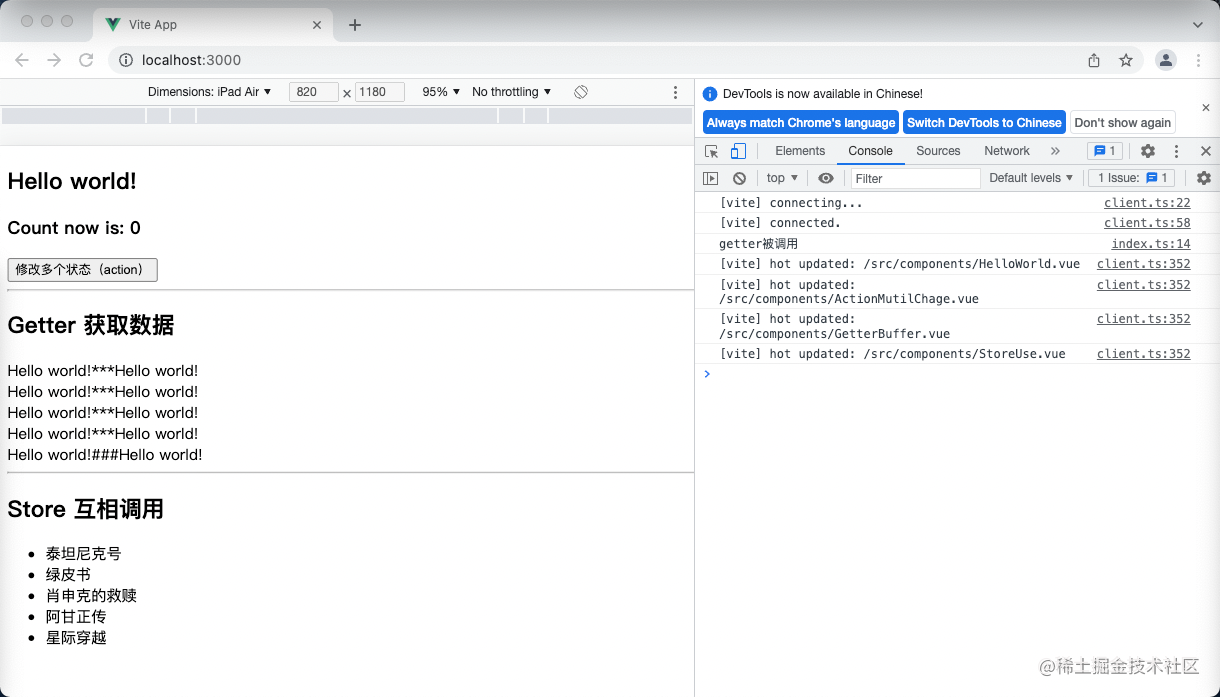Click the console prompt caret
The width and height of the screenshot is (1220, 697).
707,374
